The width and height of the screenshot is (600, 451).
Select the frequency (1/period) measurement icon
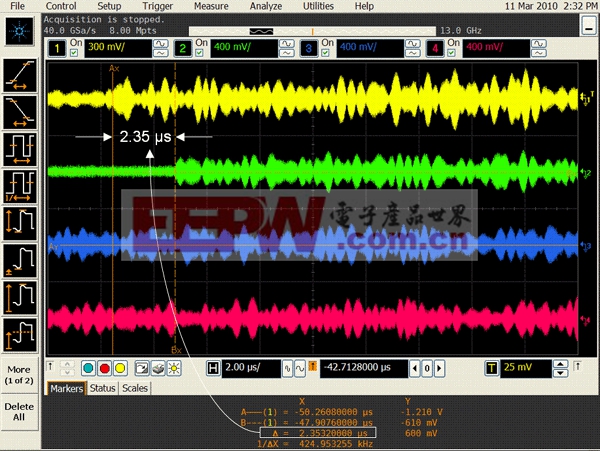[20, 187]
